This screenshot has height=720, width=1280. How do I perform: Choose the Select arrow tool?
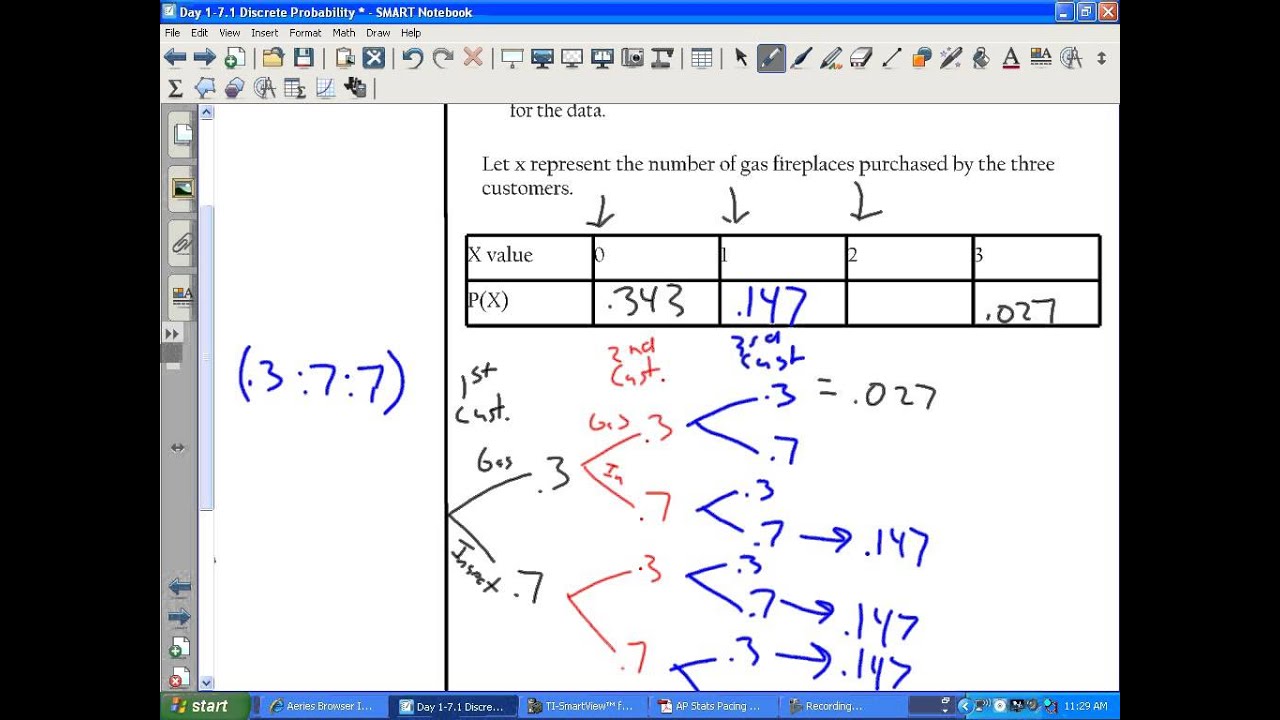(741, 58)
